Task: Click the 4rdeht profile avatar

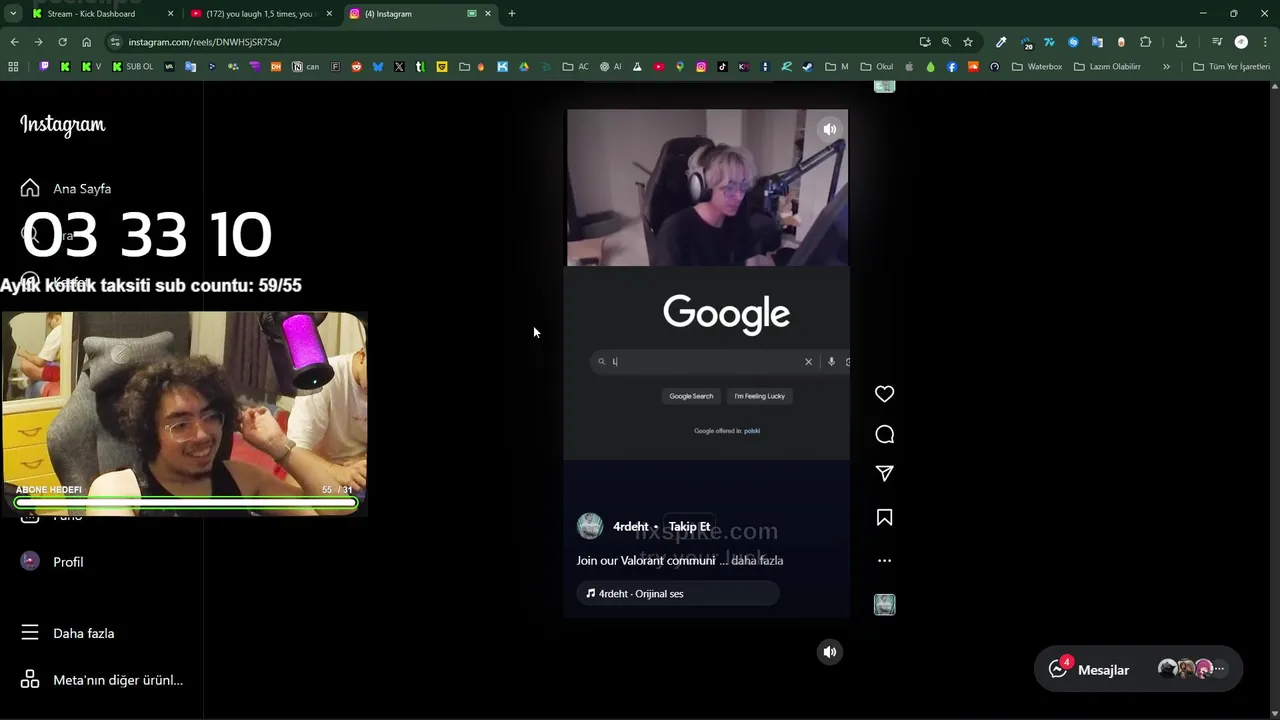Action: pyautogui.click(x=590, y=526)
